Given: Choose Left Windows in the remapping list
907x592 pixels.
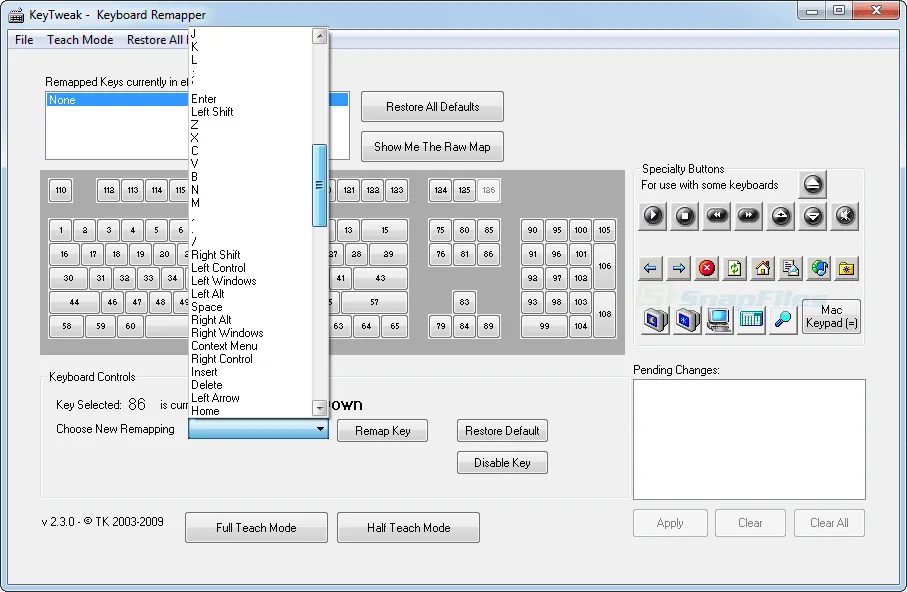Looking at the screenshot, I should (251, 281).
